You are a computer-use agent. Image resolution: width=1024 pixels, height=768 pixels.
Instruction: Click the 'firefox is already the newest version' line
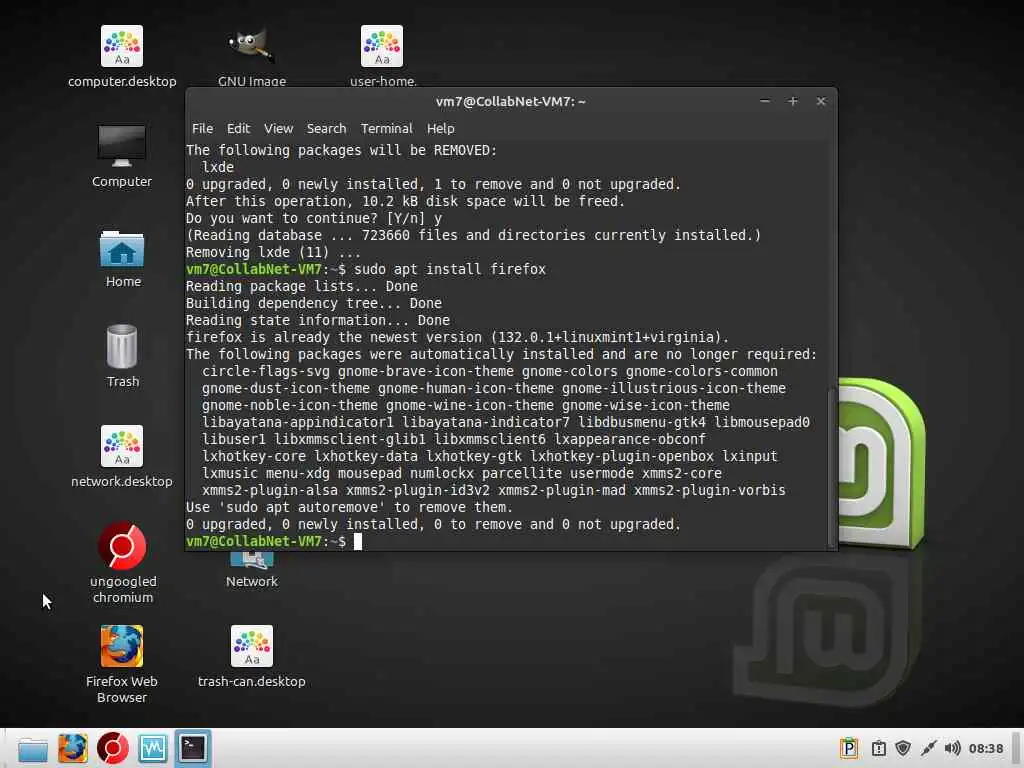(457, 337)
